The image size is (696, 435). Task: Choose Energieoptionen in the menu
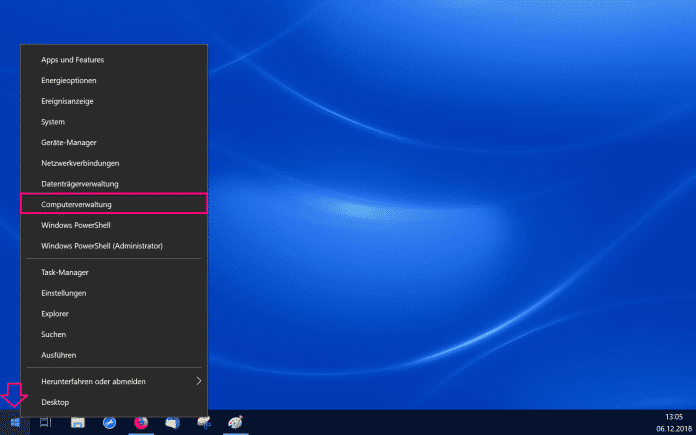pos(69,80)
